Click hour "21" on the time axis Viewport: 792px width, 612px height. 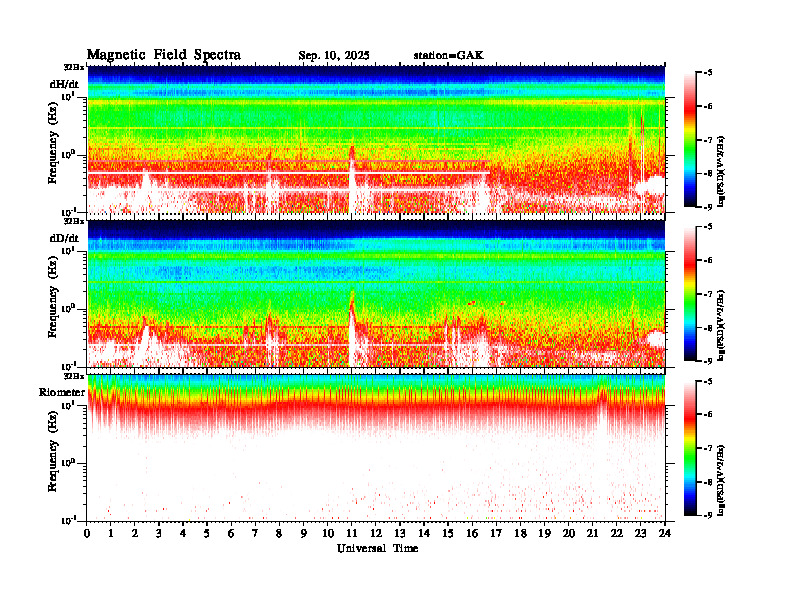click(x=592, y=533)
